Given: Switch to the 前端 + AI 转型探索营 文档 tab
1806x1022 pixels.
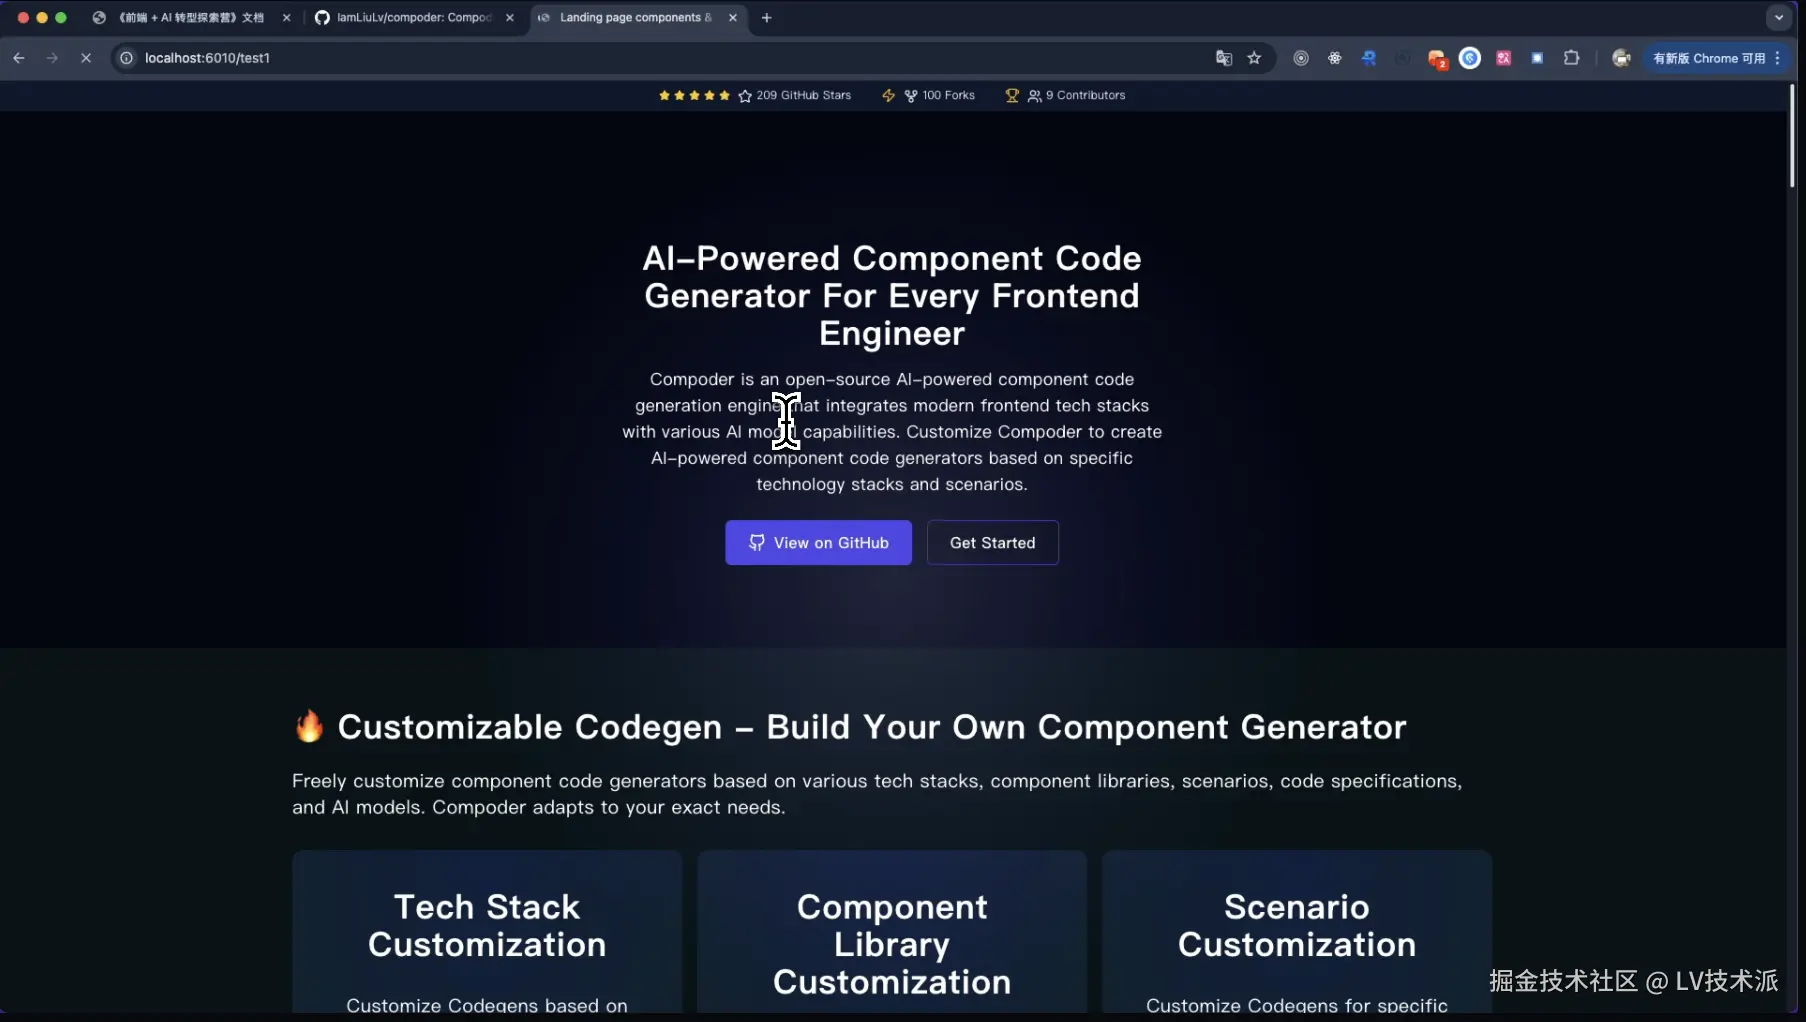Looking at the screenshot, I should (191, 17).
